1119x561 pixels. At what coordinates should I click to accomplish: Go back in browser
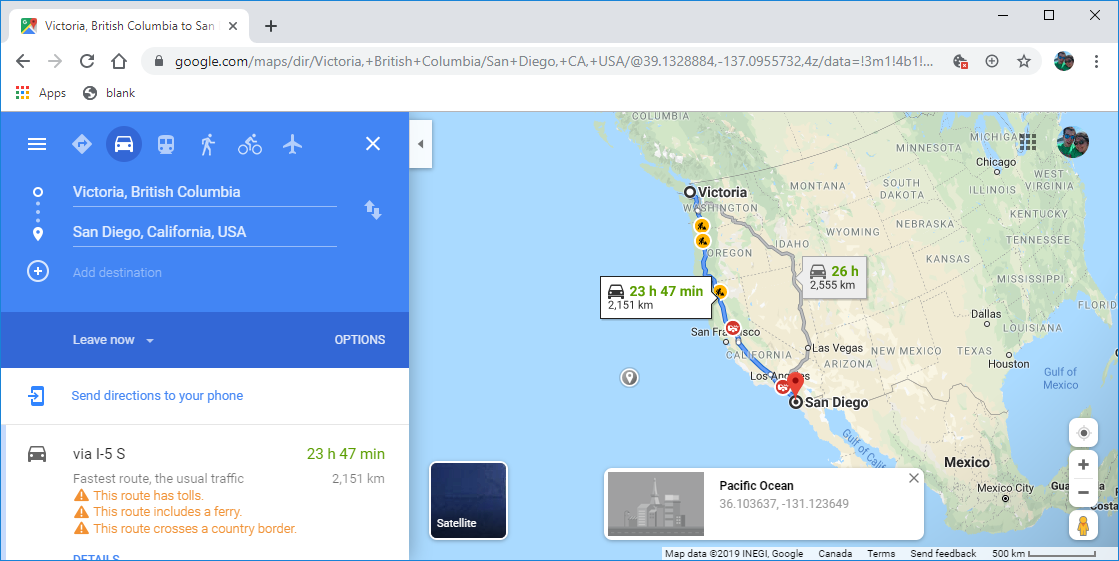(23, 61)
